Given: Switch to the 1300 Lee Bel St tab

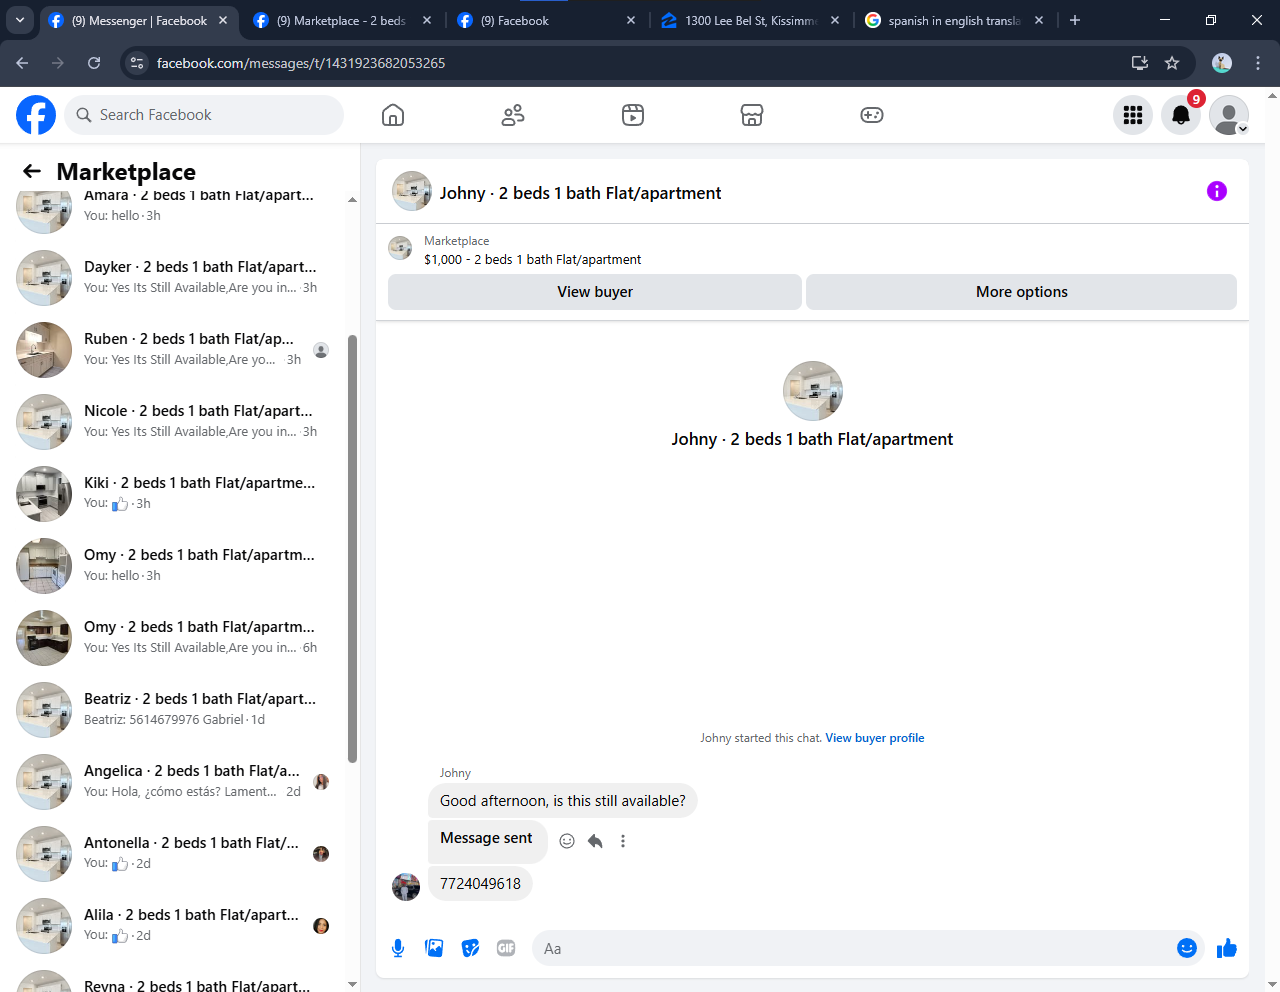Looking at the screenshot, I should click(750, 20).
